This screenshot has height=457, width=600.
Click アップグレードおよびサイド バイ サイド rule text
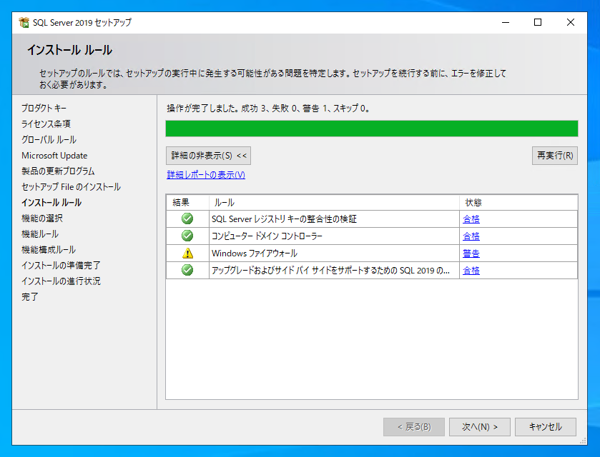(331, 271)
